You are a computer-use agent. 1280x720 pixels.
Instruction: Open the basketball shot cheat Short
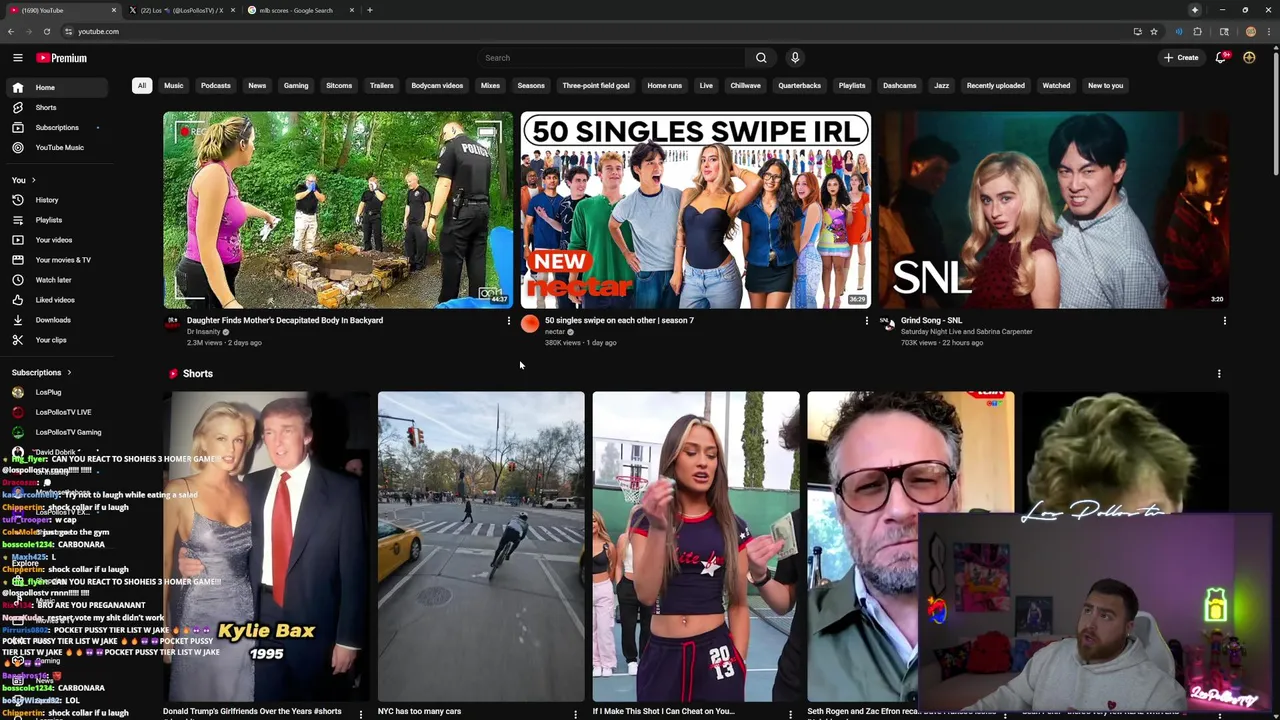point(696,547)
